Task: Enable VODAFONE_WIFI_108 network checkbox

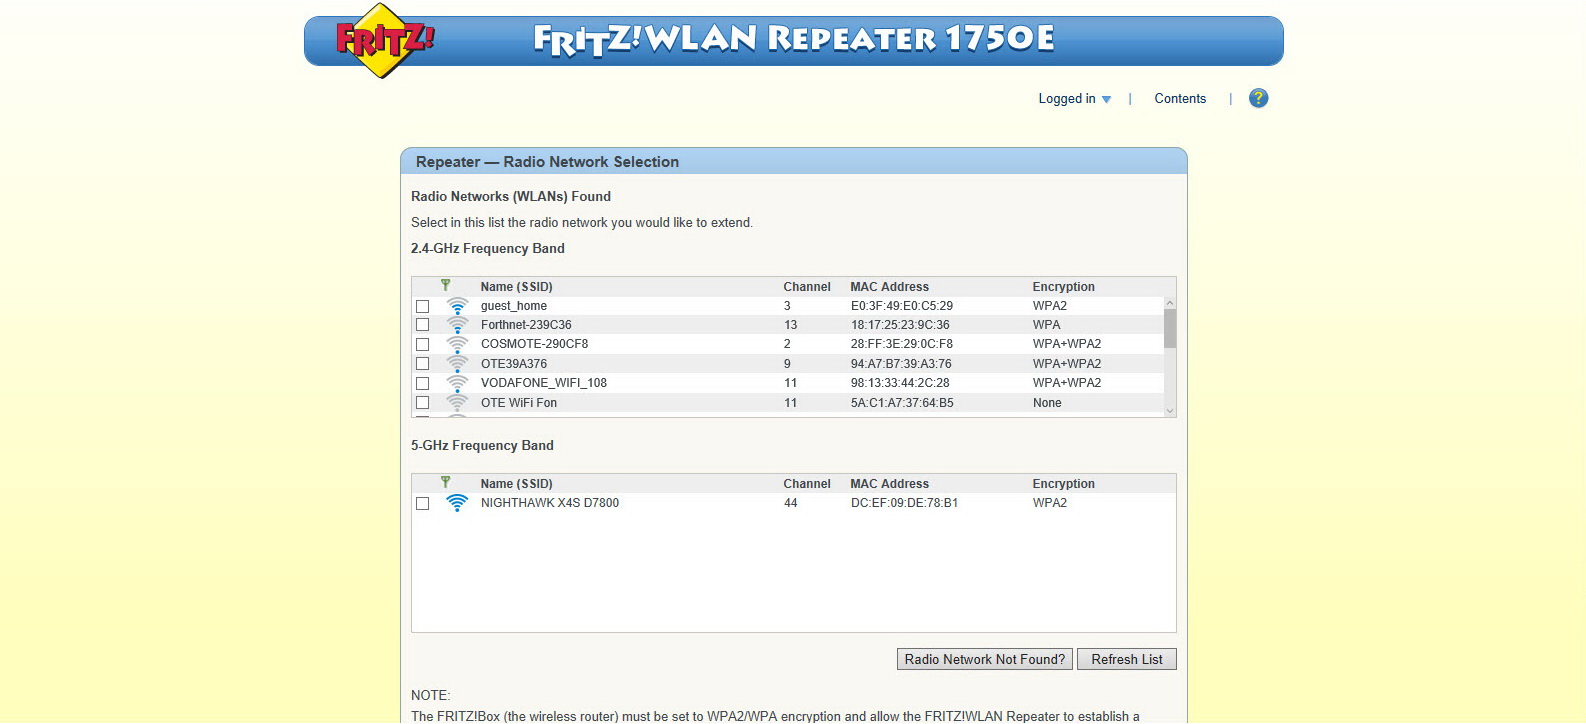Action: coord(422,383)
